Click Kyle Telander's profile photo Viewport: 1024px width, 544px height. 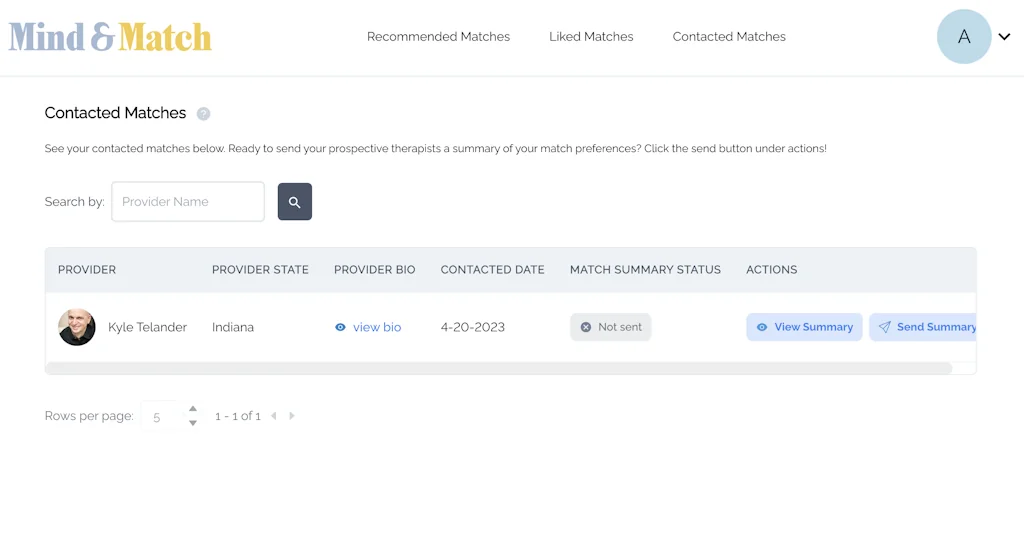pos(77,327)
